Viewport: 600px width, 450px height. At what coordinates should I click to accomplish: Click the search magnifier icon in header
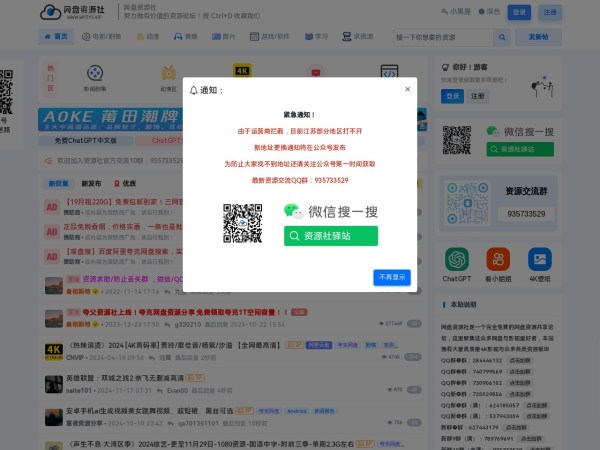pos(500,37)
